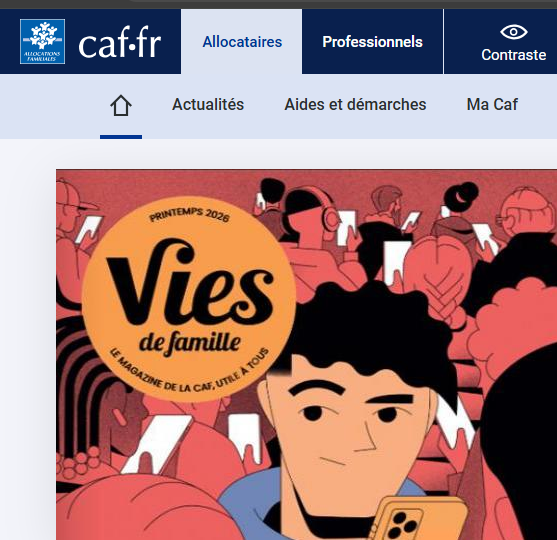Toggle contrast with the eye icon
557x540 pixels.
pos(514,32)
